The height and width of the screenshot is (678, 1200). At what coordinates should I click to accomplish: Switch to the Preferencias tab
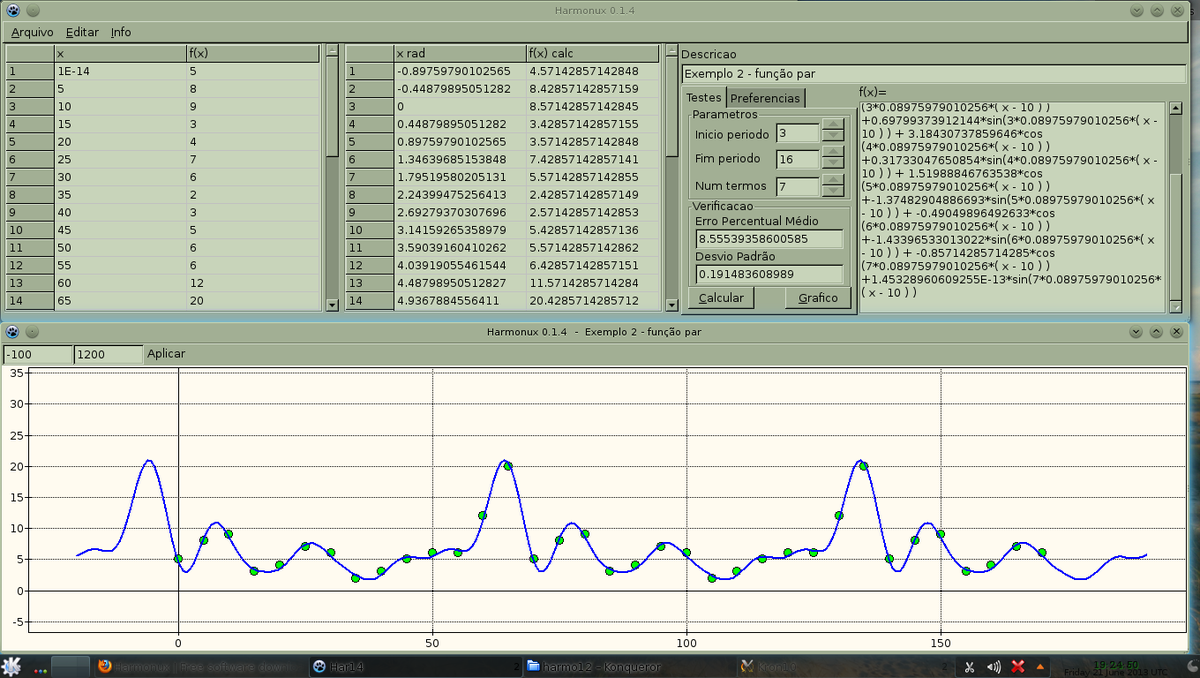[765, 98]
